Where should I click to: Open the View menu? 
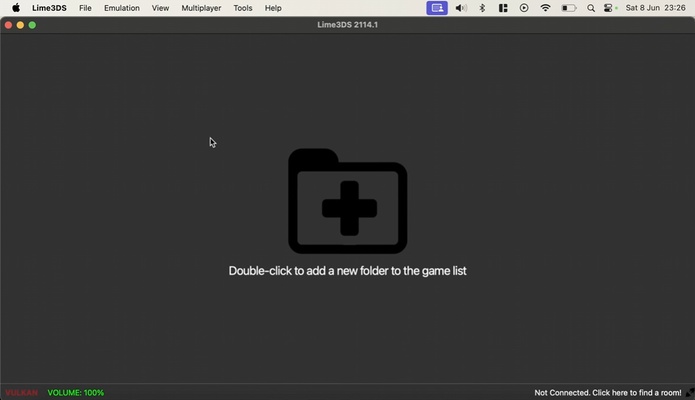point(160,8)
